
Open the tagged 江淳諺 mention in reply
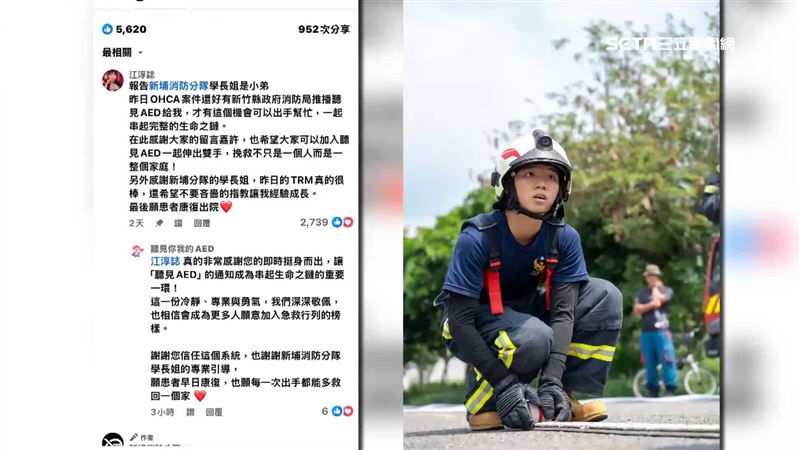click(165, 261)
